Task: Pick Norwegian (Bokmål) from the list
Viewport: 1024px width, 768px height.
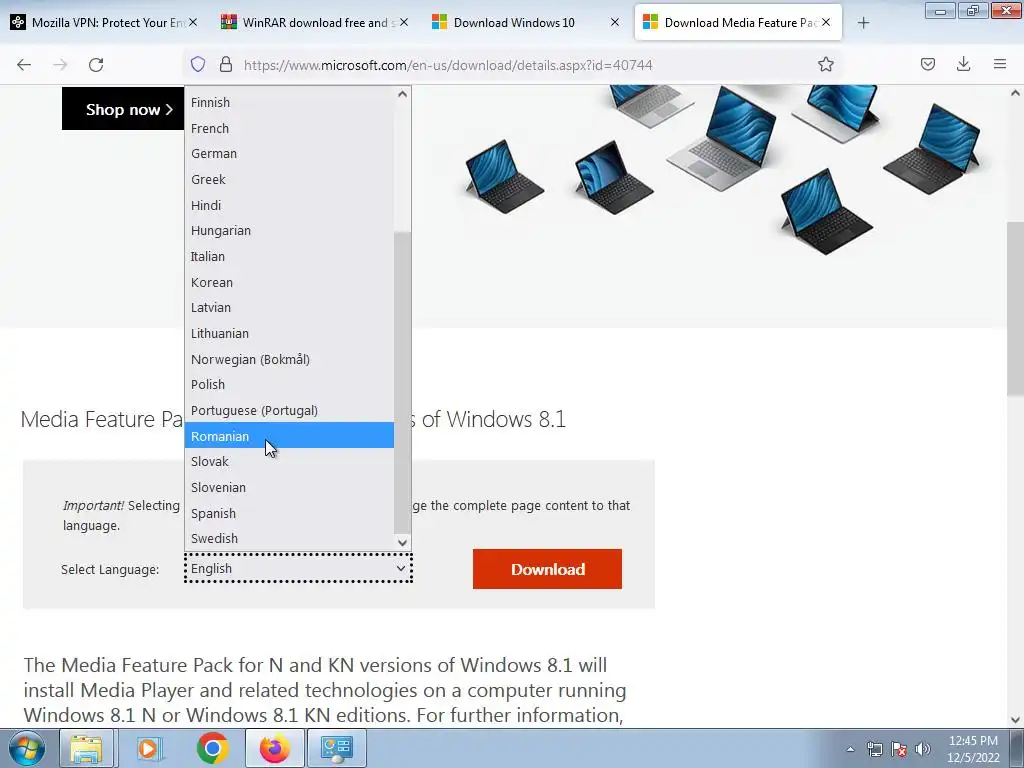Action: (289, 359)
